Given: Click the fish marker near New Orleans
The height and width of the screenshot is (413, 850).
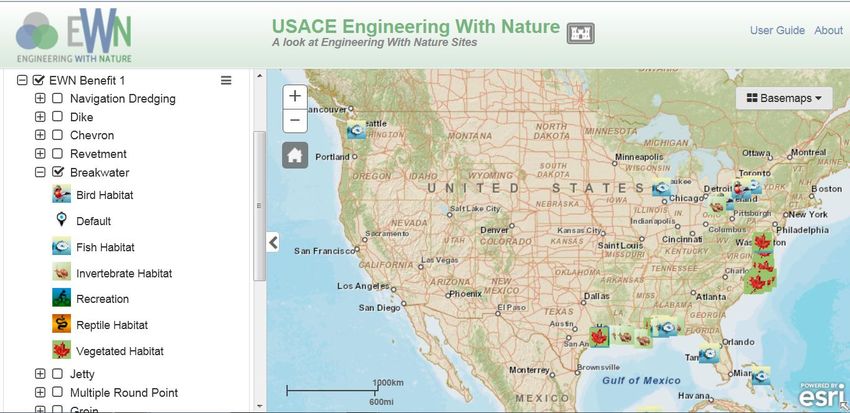Looking at the screenshot, I should click(668, 326).
